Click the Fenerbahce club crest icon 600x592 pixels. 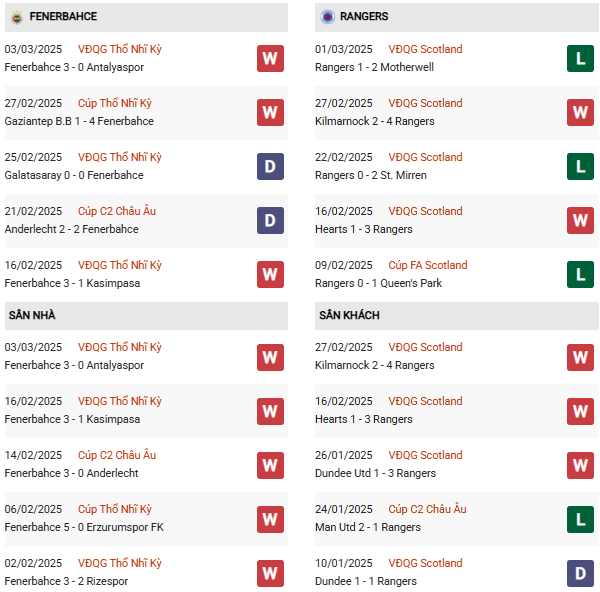point(16,17)
